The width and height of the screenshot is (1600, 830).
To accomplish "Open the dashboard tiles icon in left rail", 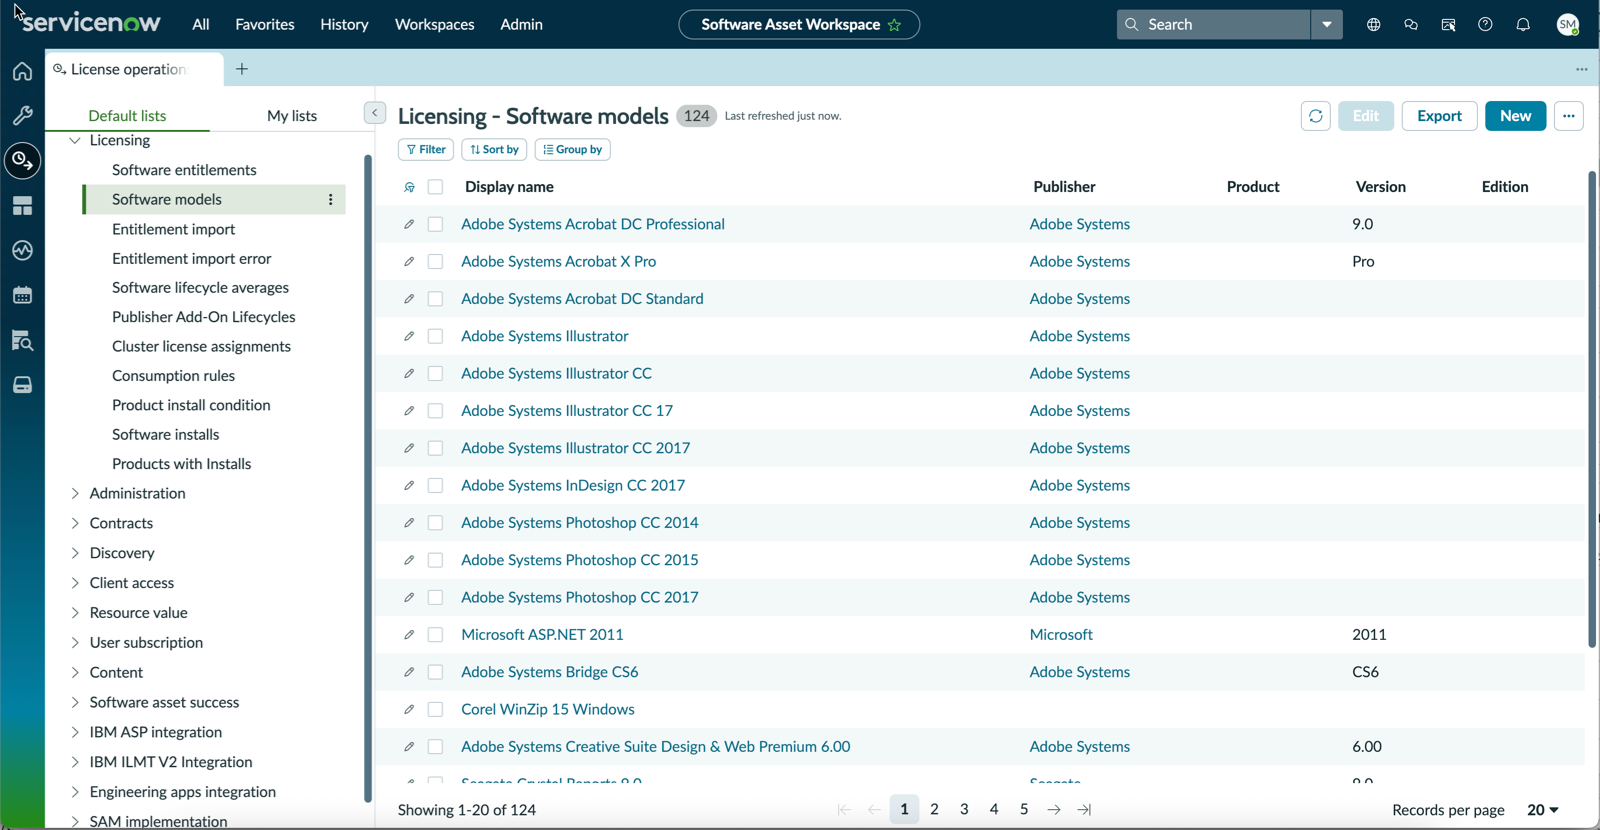I will coord(22,206).
